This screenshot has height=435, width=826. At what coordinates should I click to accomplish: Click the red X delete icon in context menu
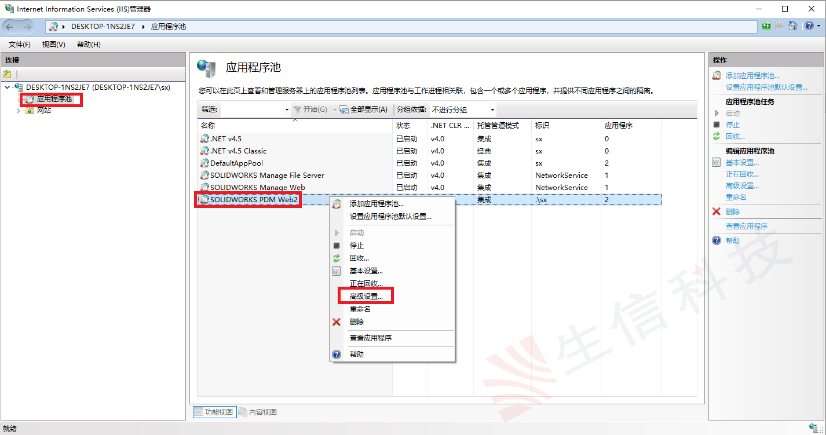click(337, 322)
